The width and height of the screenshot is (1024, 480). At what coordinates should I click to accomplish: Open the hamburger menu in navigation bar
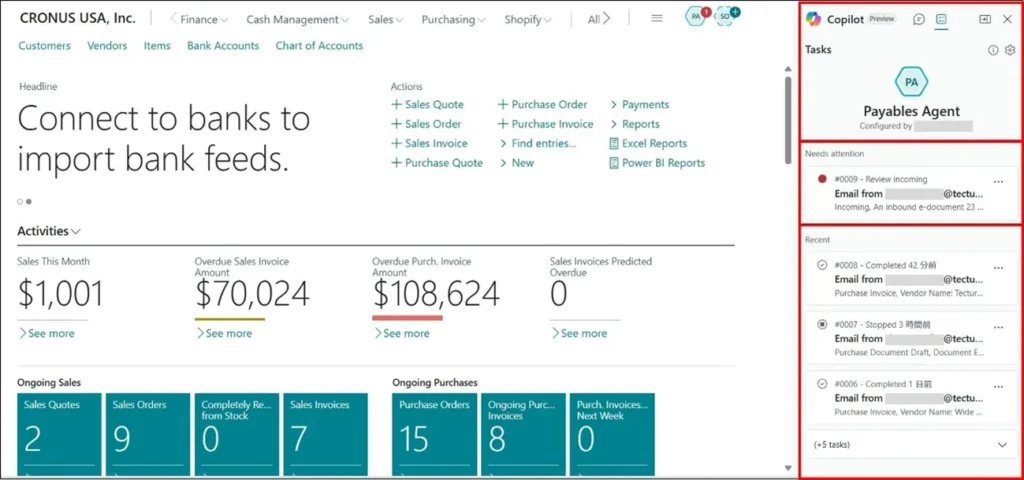pos(657,19)
